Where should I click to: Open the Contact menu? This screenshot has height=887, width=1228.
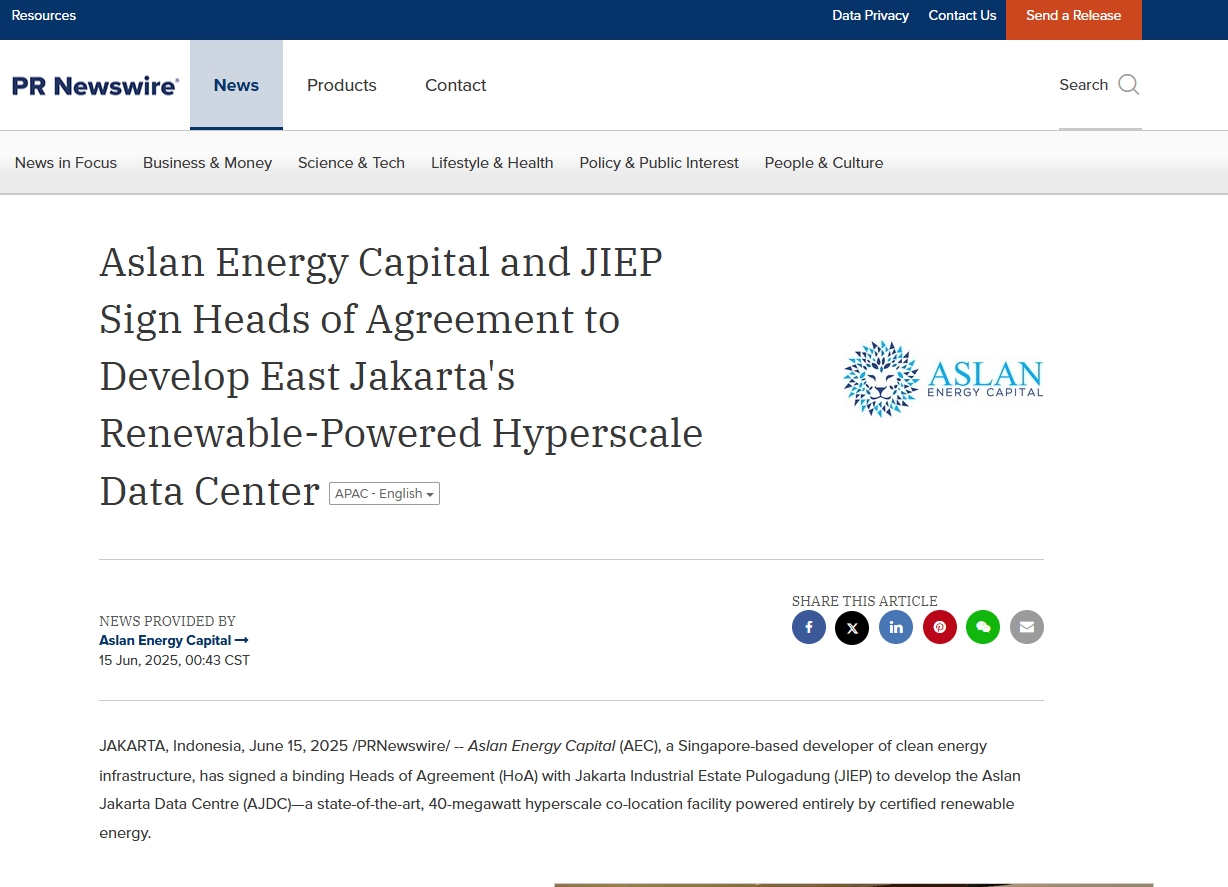coord(456,85)
